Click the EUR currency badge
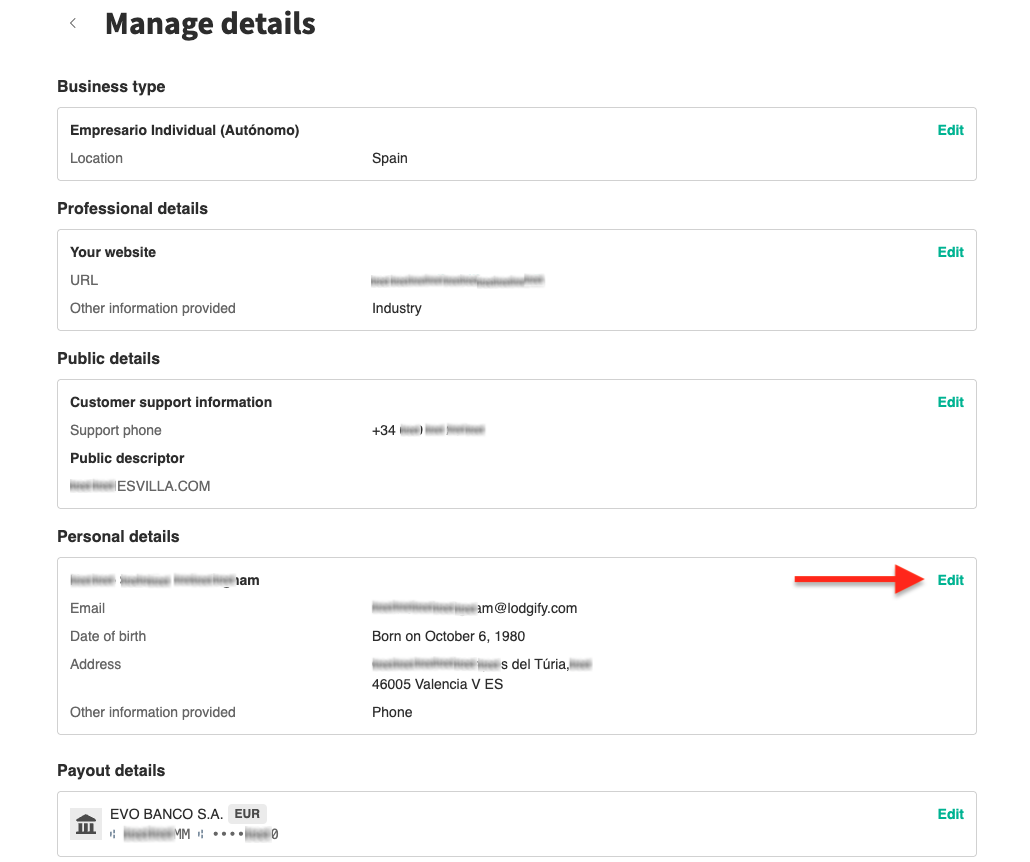Screen dimensions: 1030x862 (x=248, y=814)
